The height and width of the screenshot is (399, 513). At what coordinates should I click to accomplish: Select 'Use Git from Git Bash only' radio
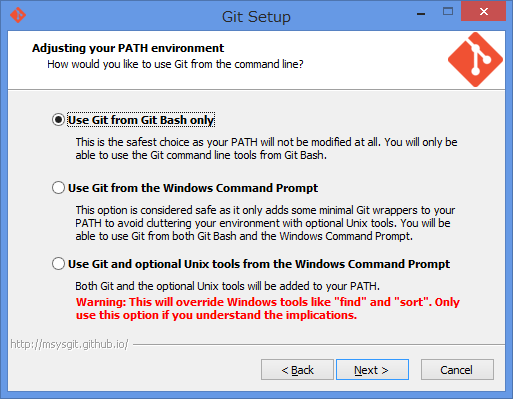(x=58, y=120)
